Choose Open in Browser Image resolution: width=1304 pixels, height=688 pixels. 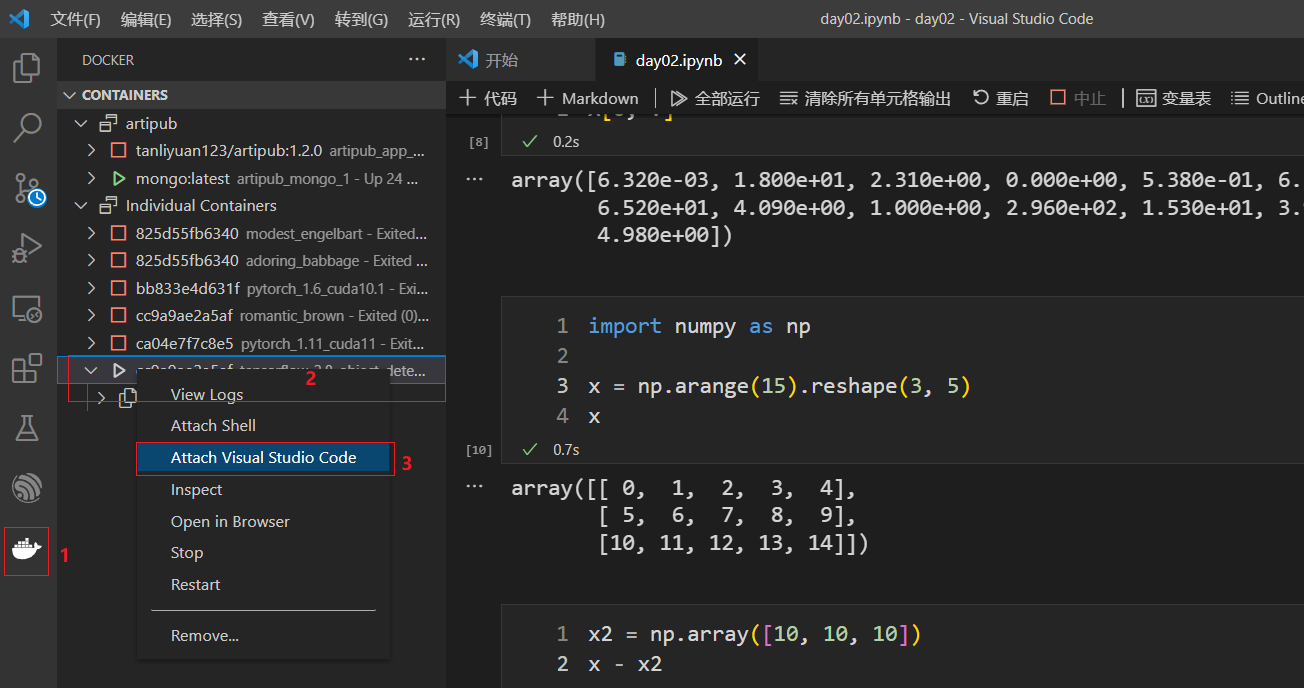pyautogui.click(x=263, y=522)
